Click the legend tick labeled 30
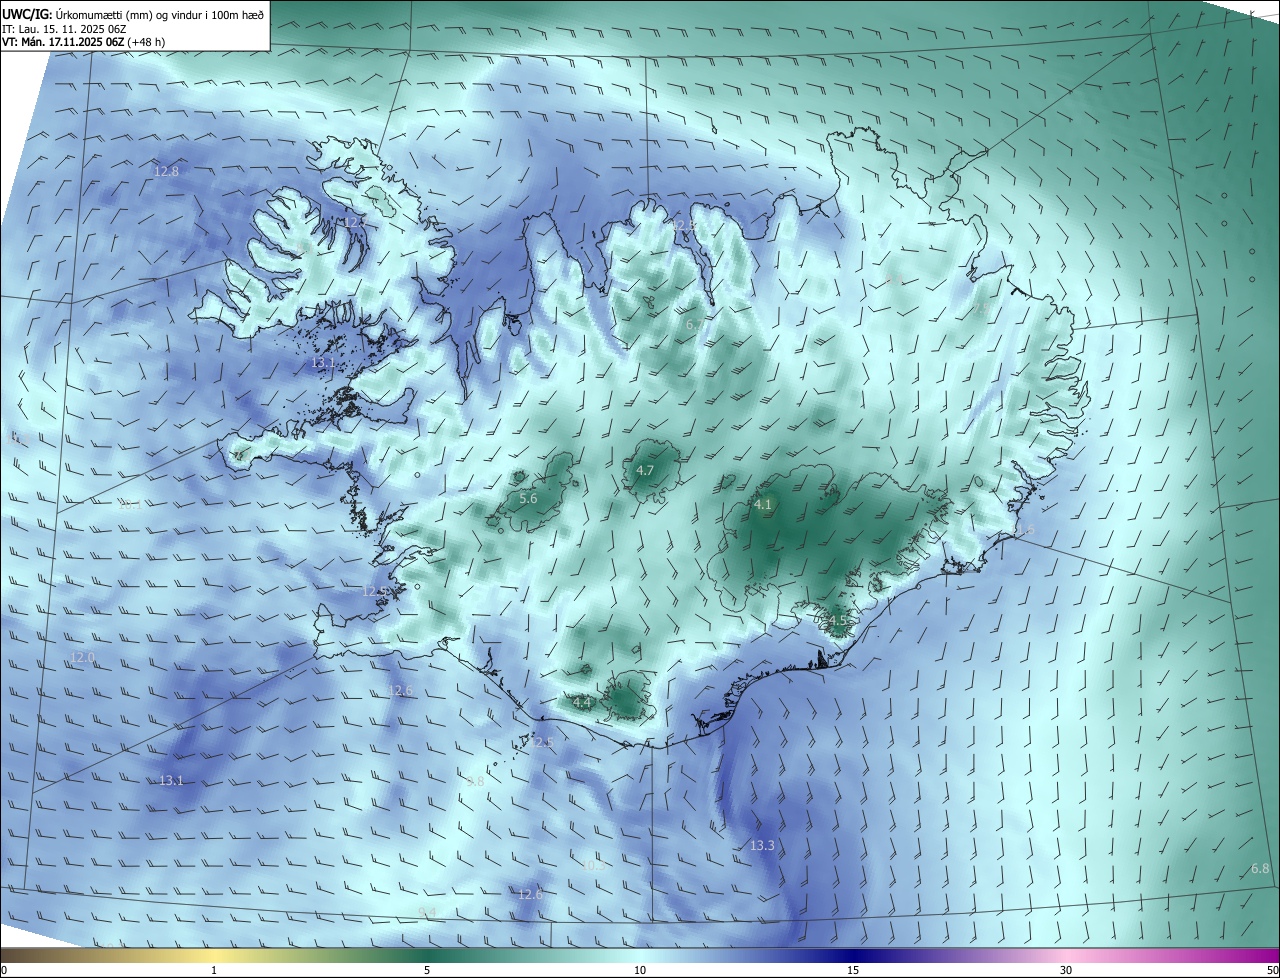This screenshot has height=978, width=1280. click(1066, 970)
